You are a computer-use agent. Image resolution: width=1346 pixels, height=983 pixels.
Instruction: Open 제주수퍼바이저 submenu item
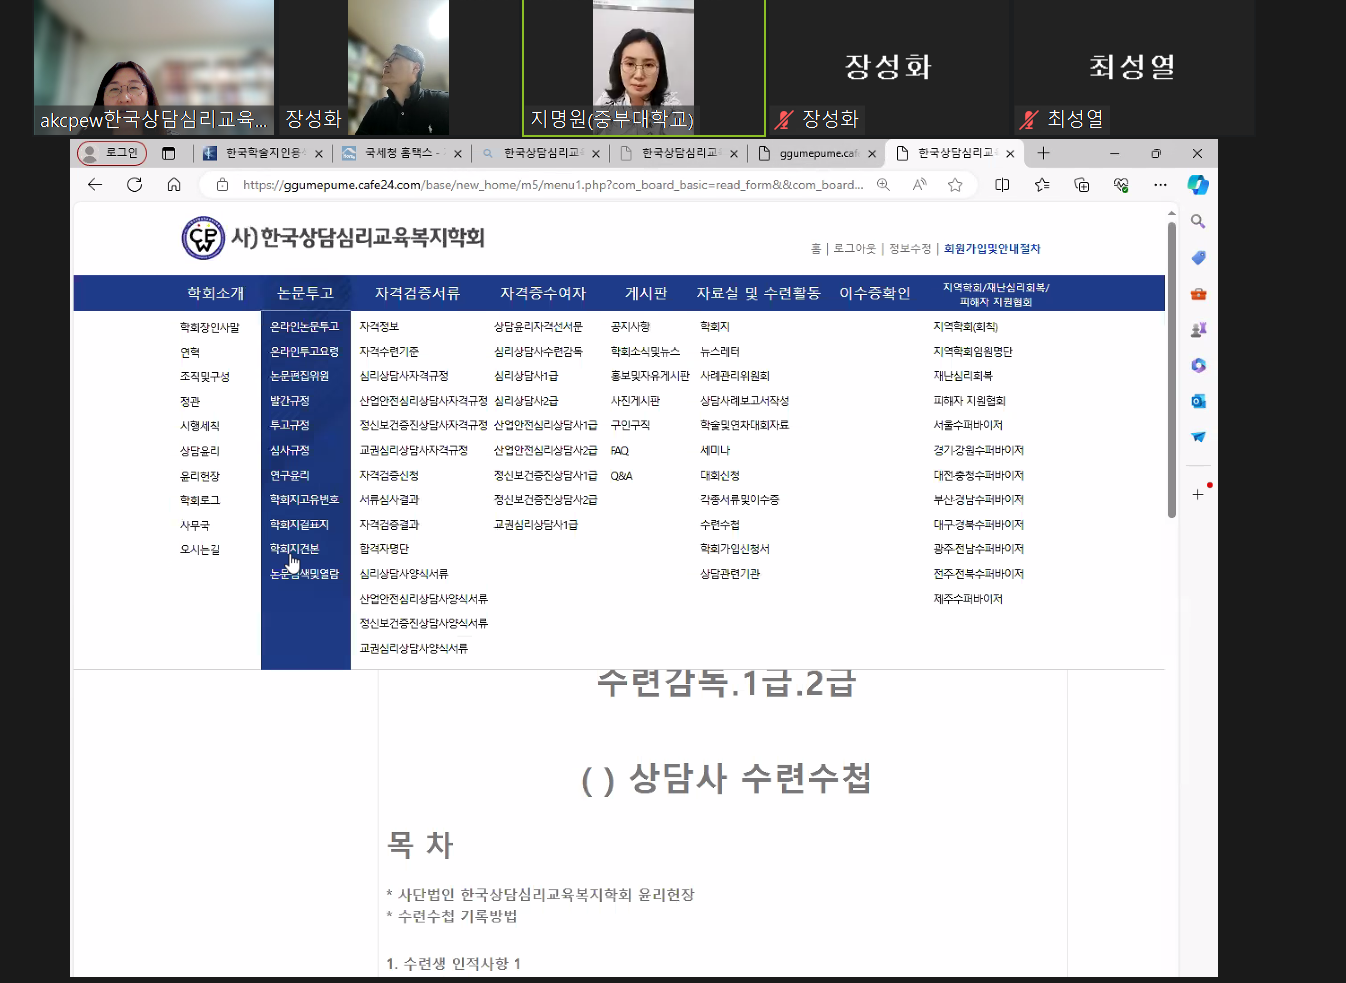coord(968,599)
